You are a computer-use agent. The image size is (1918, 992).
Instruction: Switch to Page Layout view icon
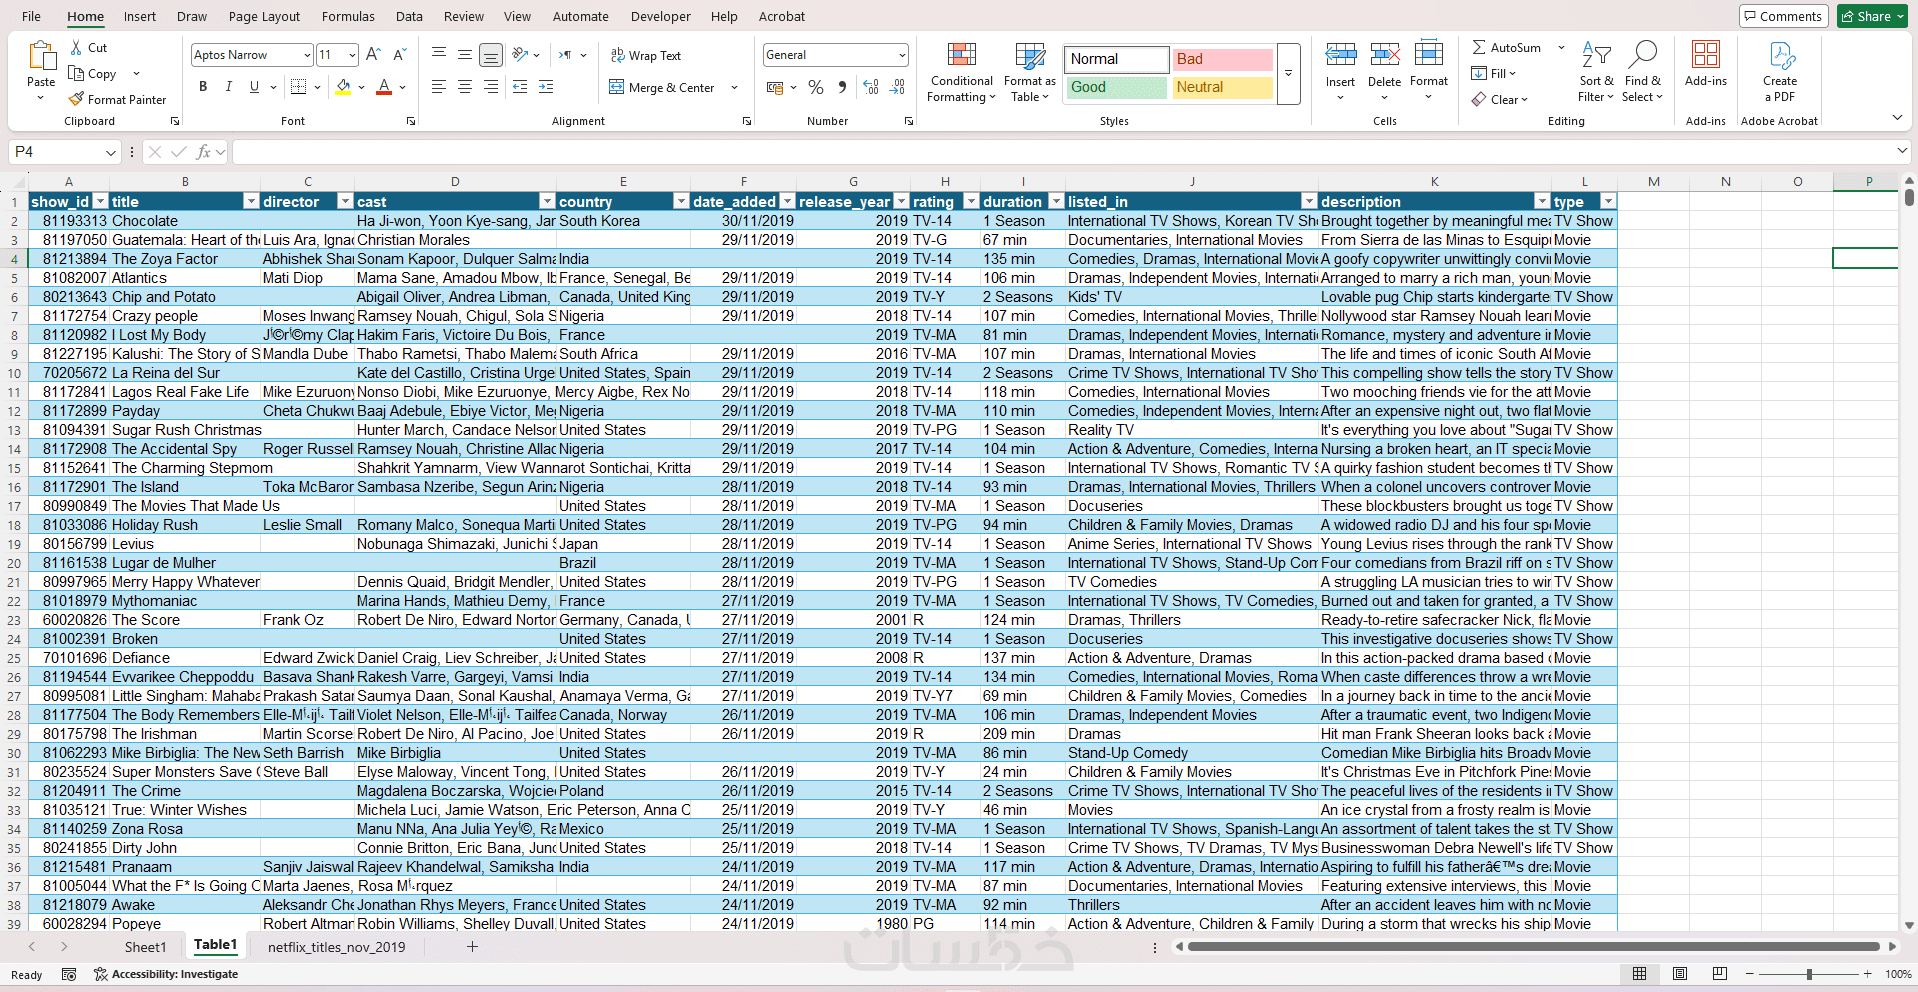(1680, 974)
